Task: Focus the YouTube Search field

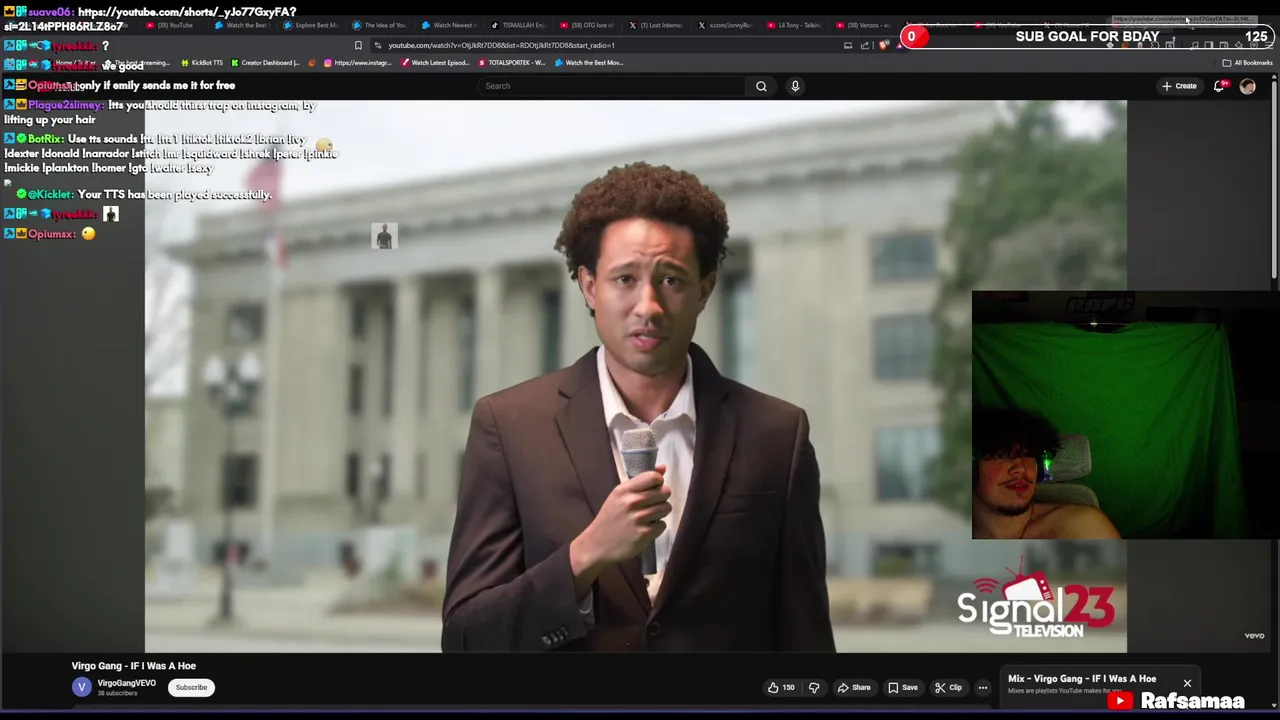Action: 613,86
